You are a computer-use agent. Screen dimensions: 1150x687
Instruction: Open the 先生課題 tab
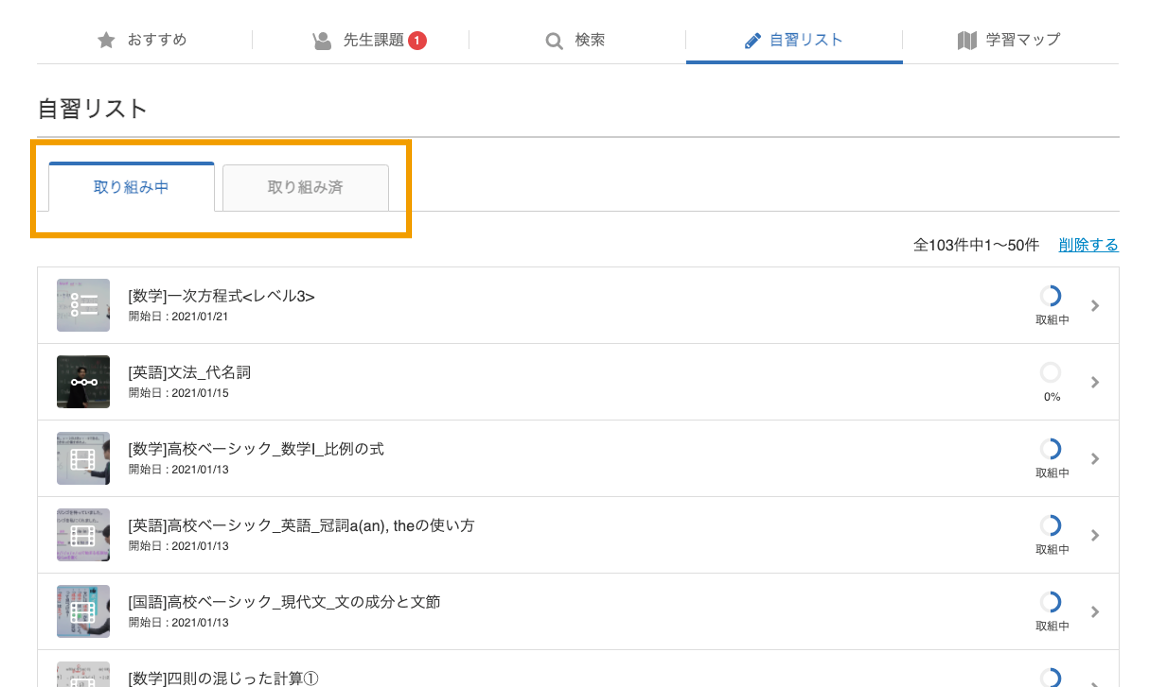pyautogui.click(x=360, y=40)
